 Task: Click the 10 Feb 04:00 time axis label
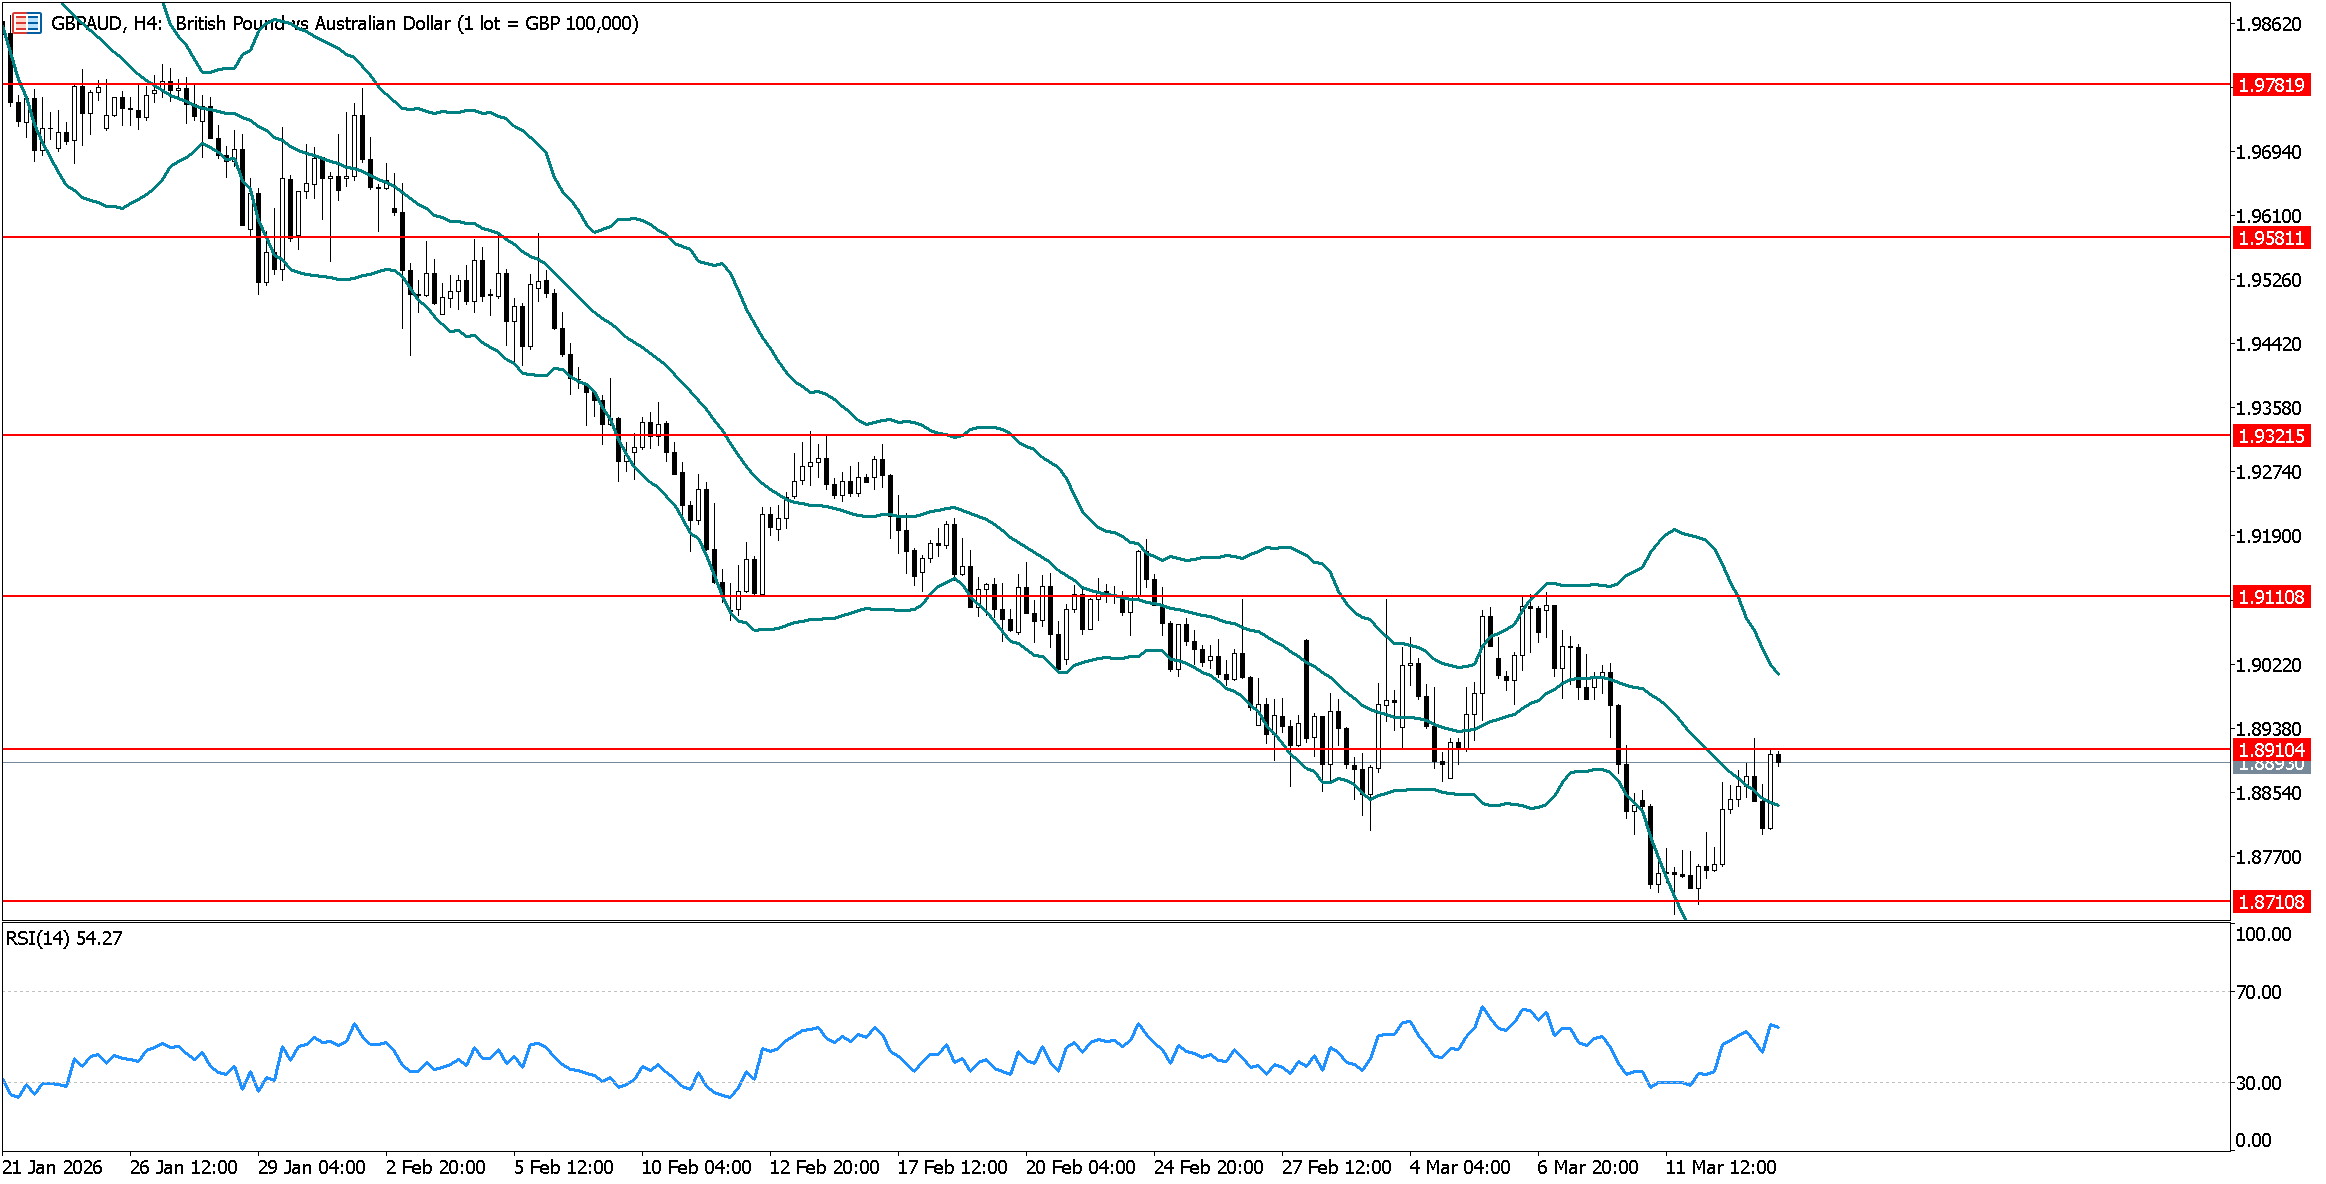696,1167
